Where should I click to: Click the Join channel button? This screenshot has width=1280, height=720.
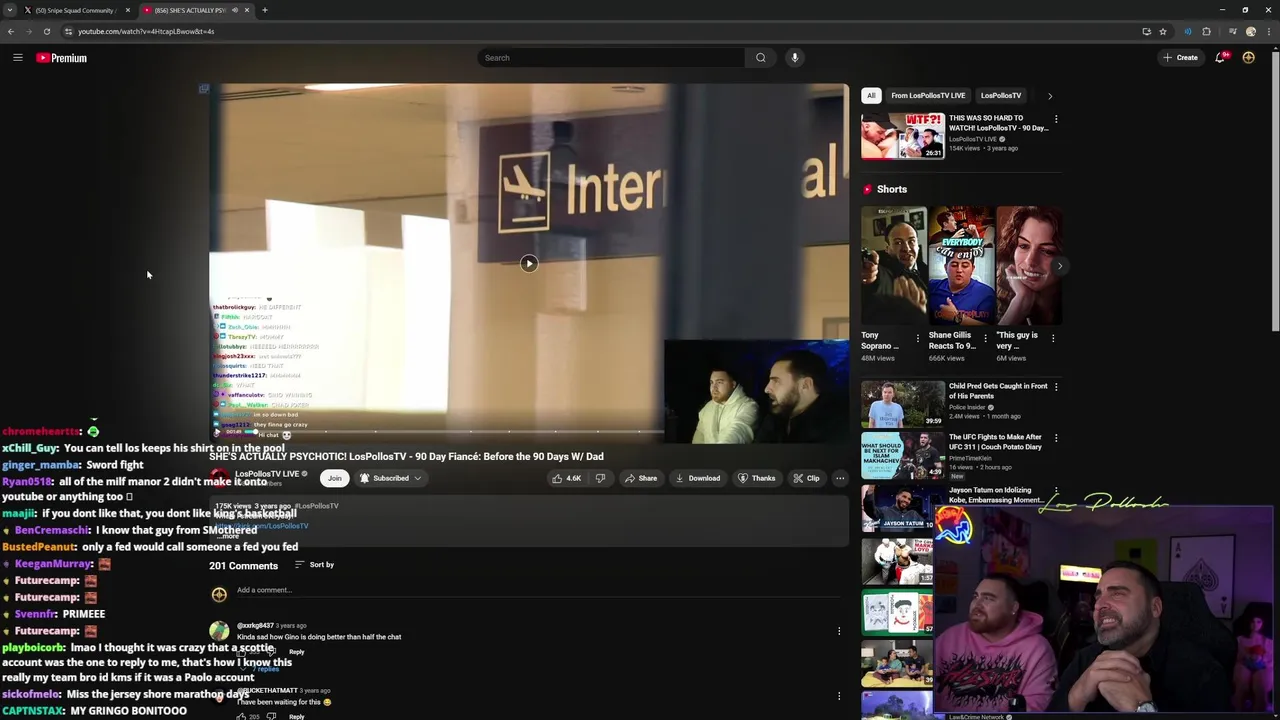(335, 478)
